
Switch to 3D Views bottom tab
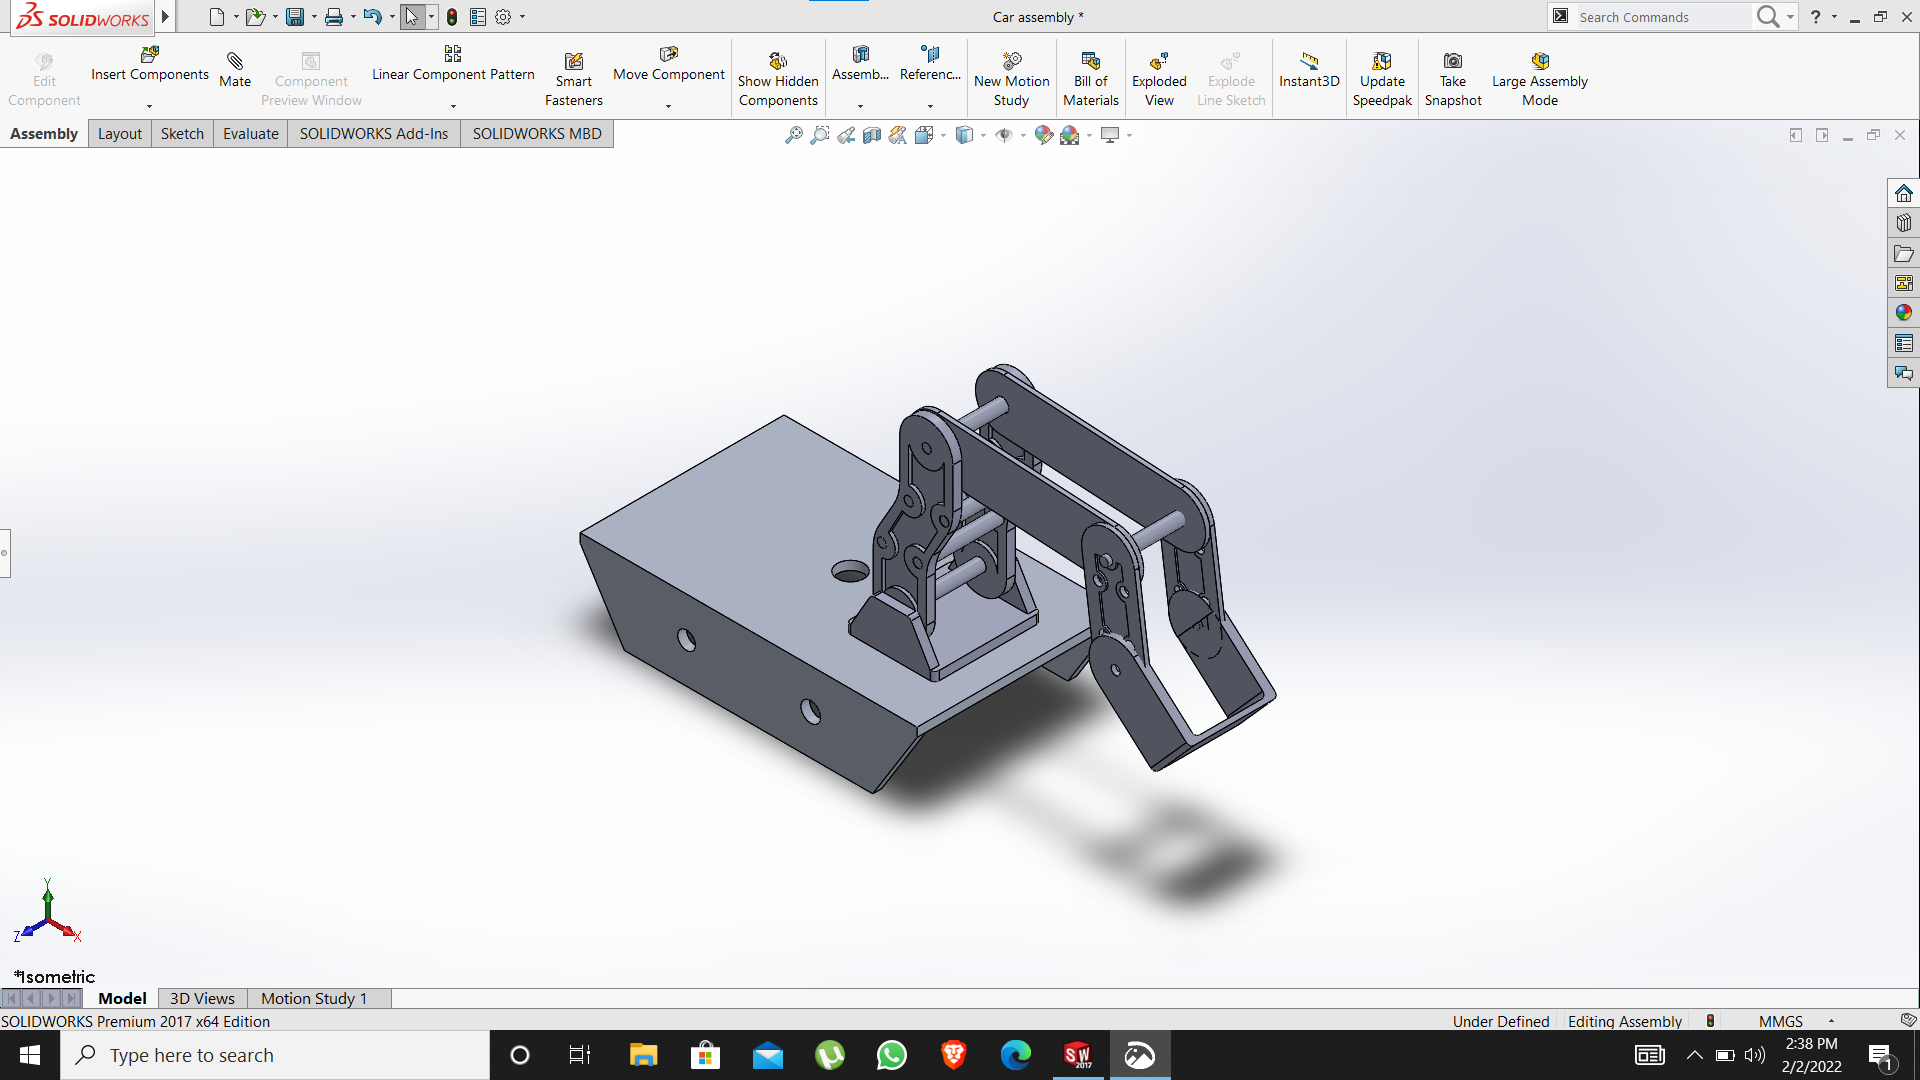pyautogui.click(x=202, y=998)
